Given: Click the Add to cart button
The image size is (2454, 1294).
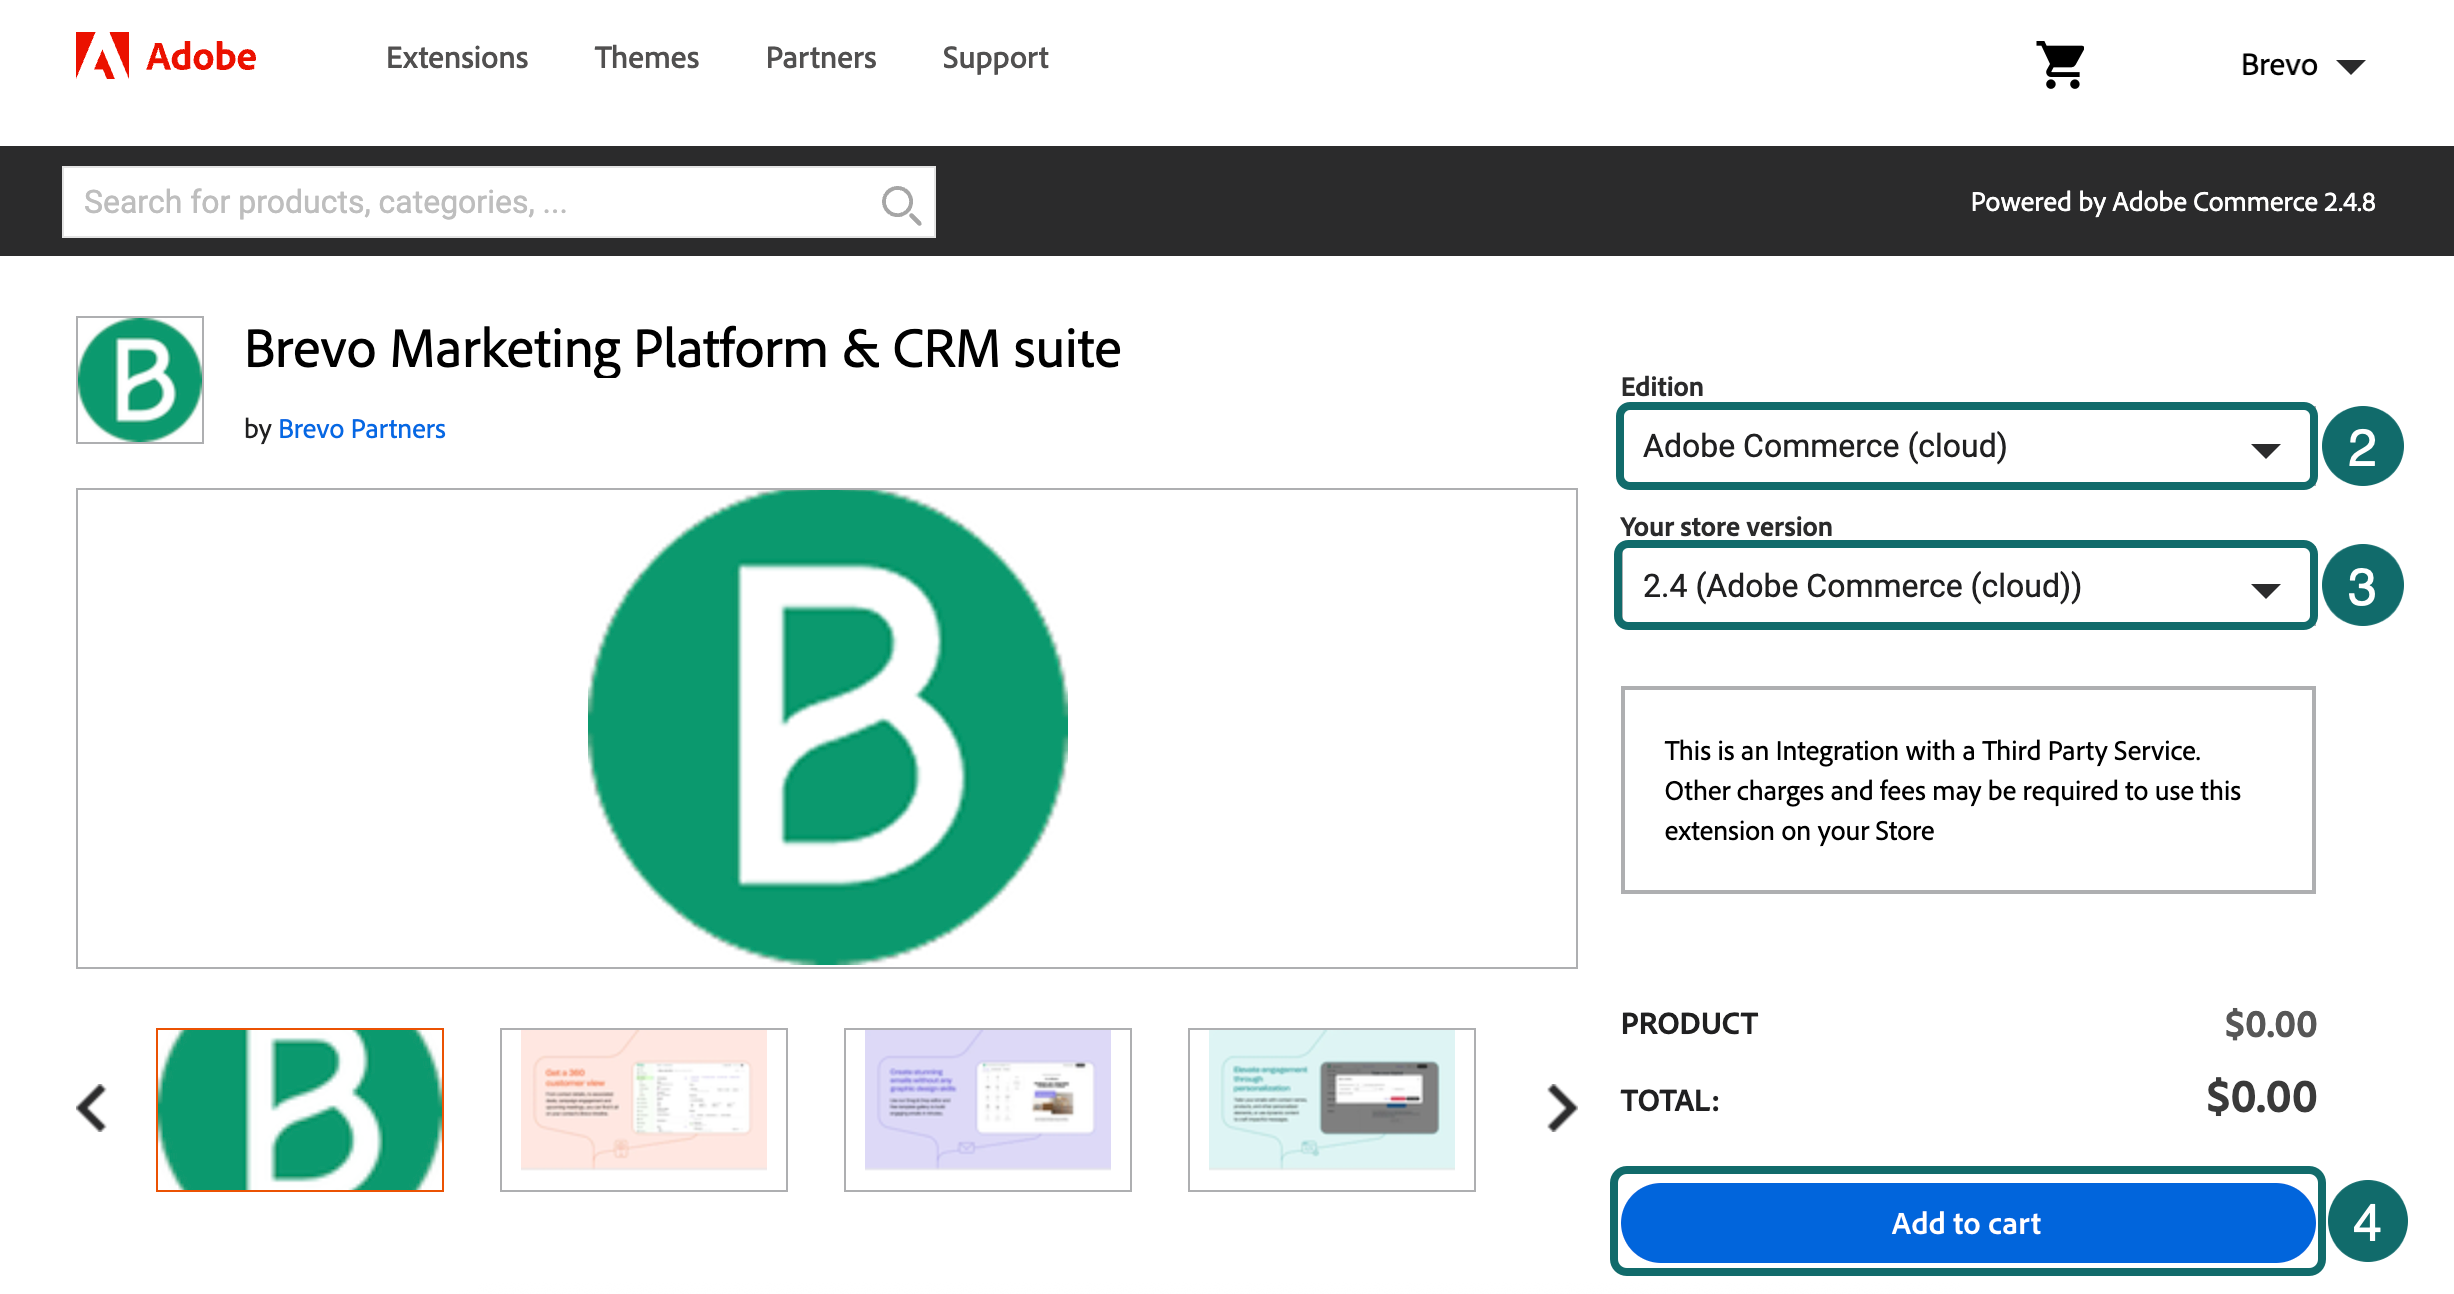Looking at the screenshot, I should tap(1964, 1222).
